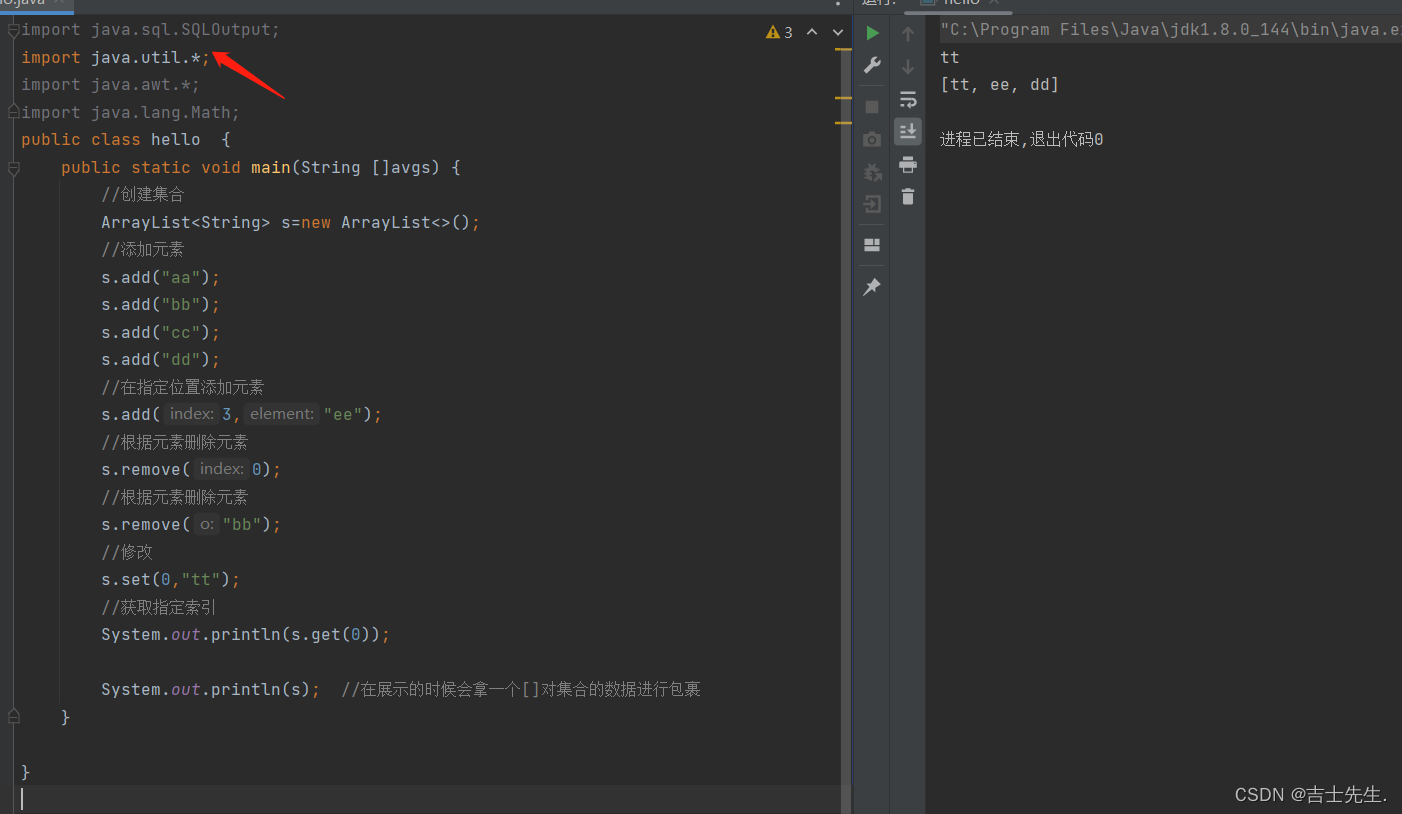Click the s.add("aa") line
This screenshot has height=814, width=1402.
[x=160, y=277]
